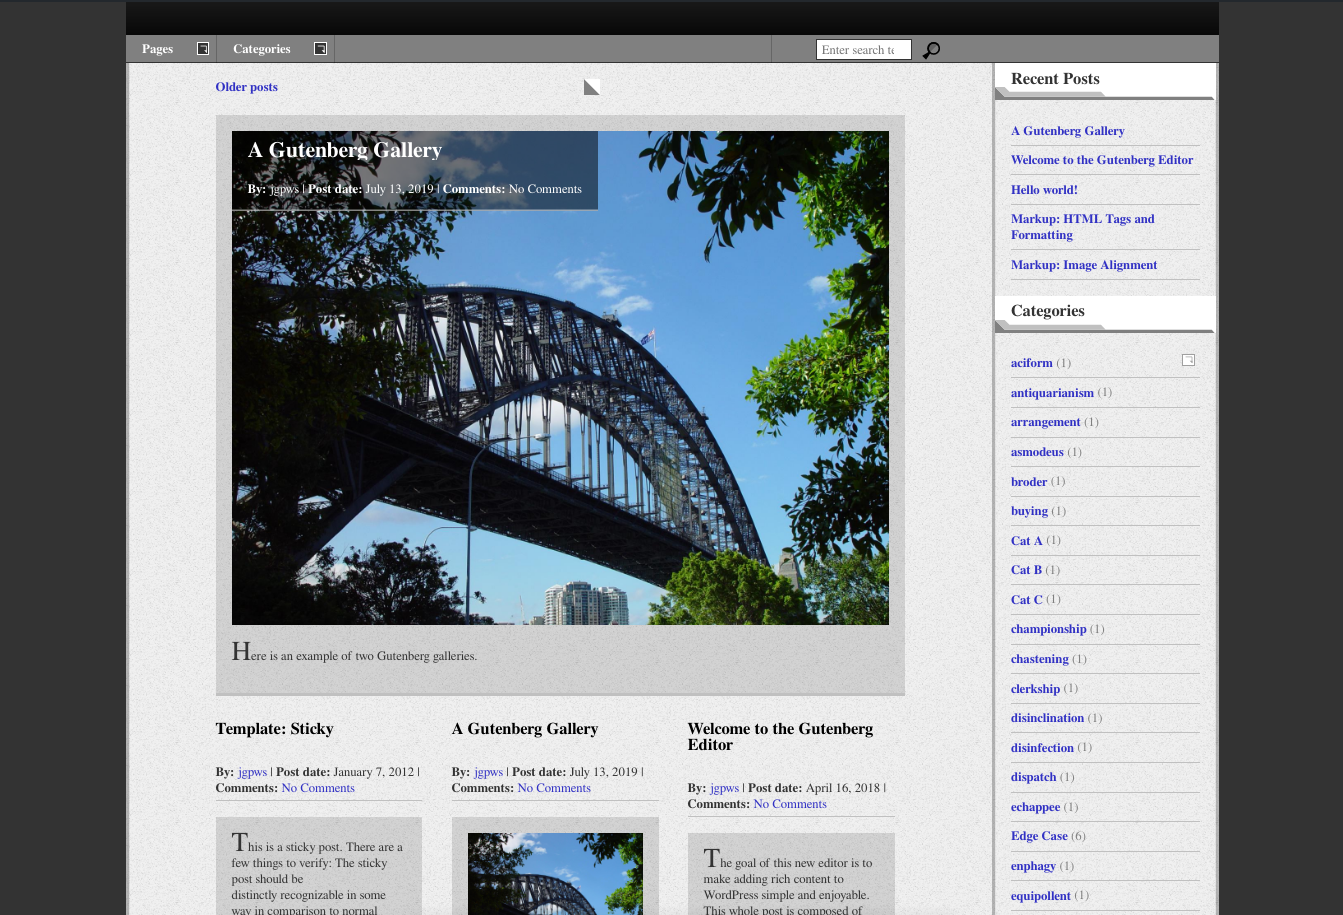Image resolution: width=1343 pixels, height=915 pixels.
Task: Select the antiquarianism category
Action: (1052, 393)
